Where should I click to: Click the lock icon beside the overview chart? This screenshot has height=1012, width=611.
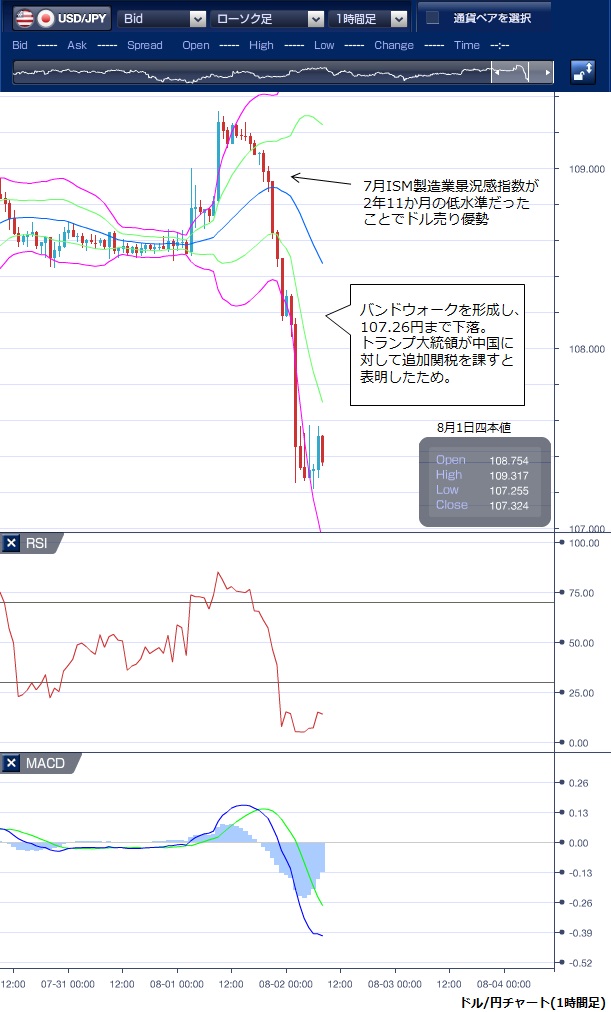pyautogui.click(x=583, y=72)
